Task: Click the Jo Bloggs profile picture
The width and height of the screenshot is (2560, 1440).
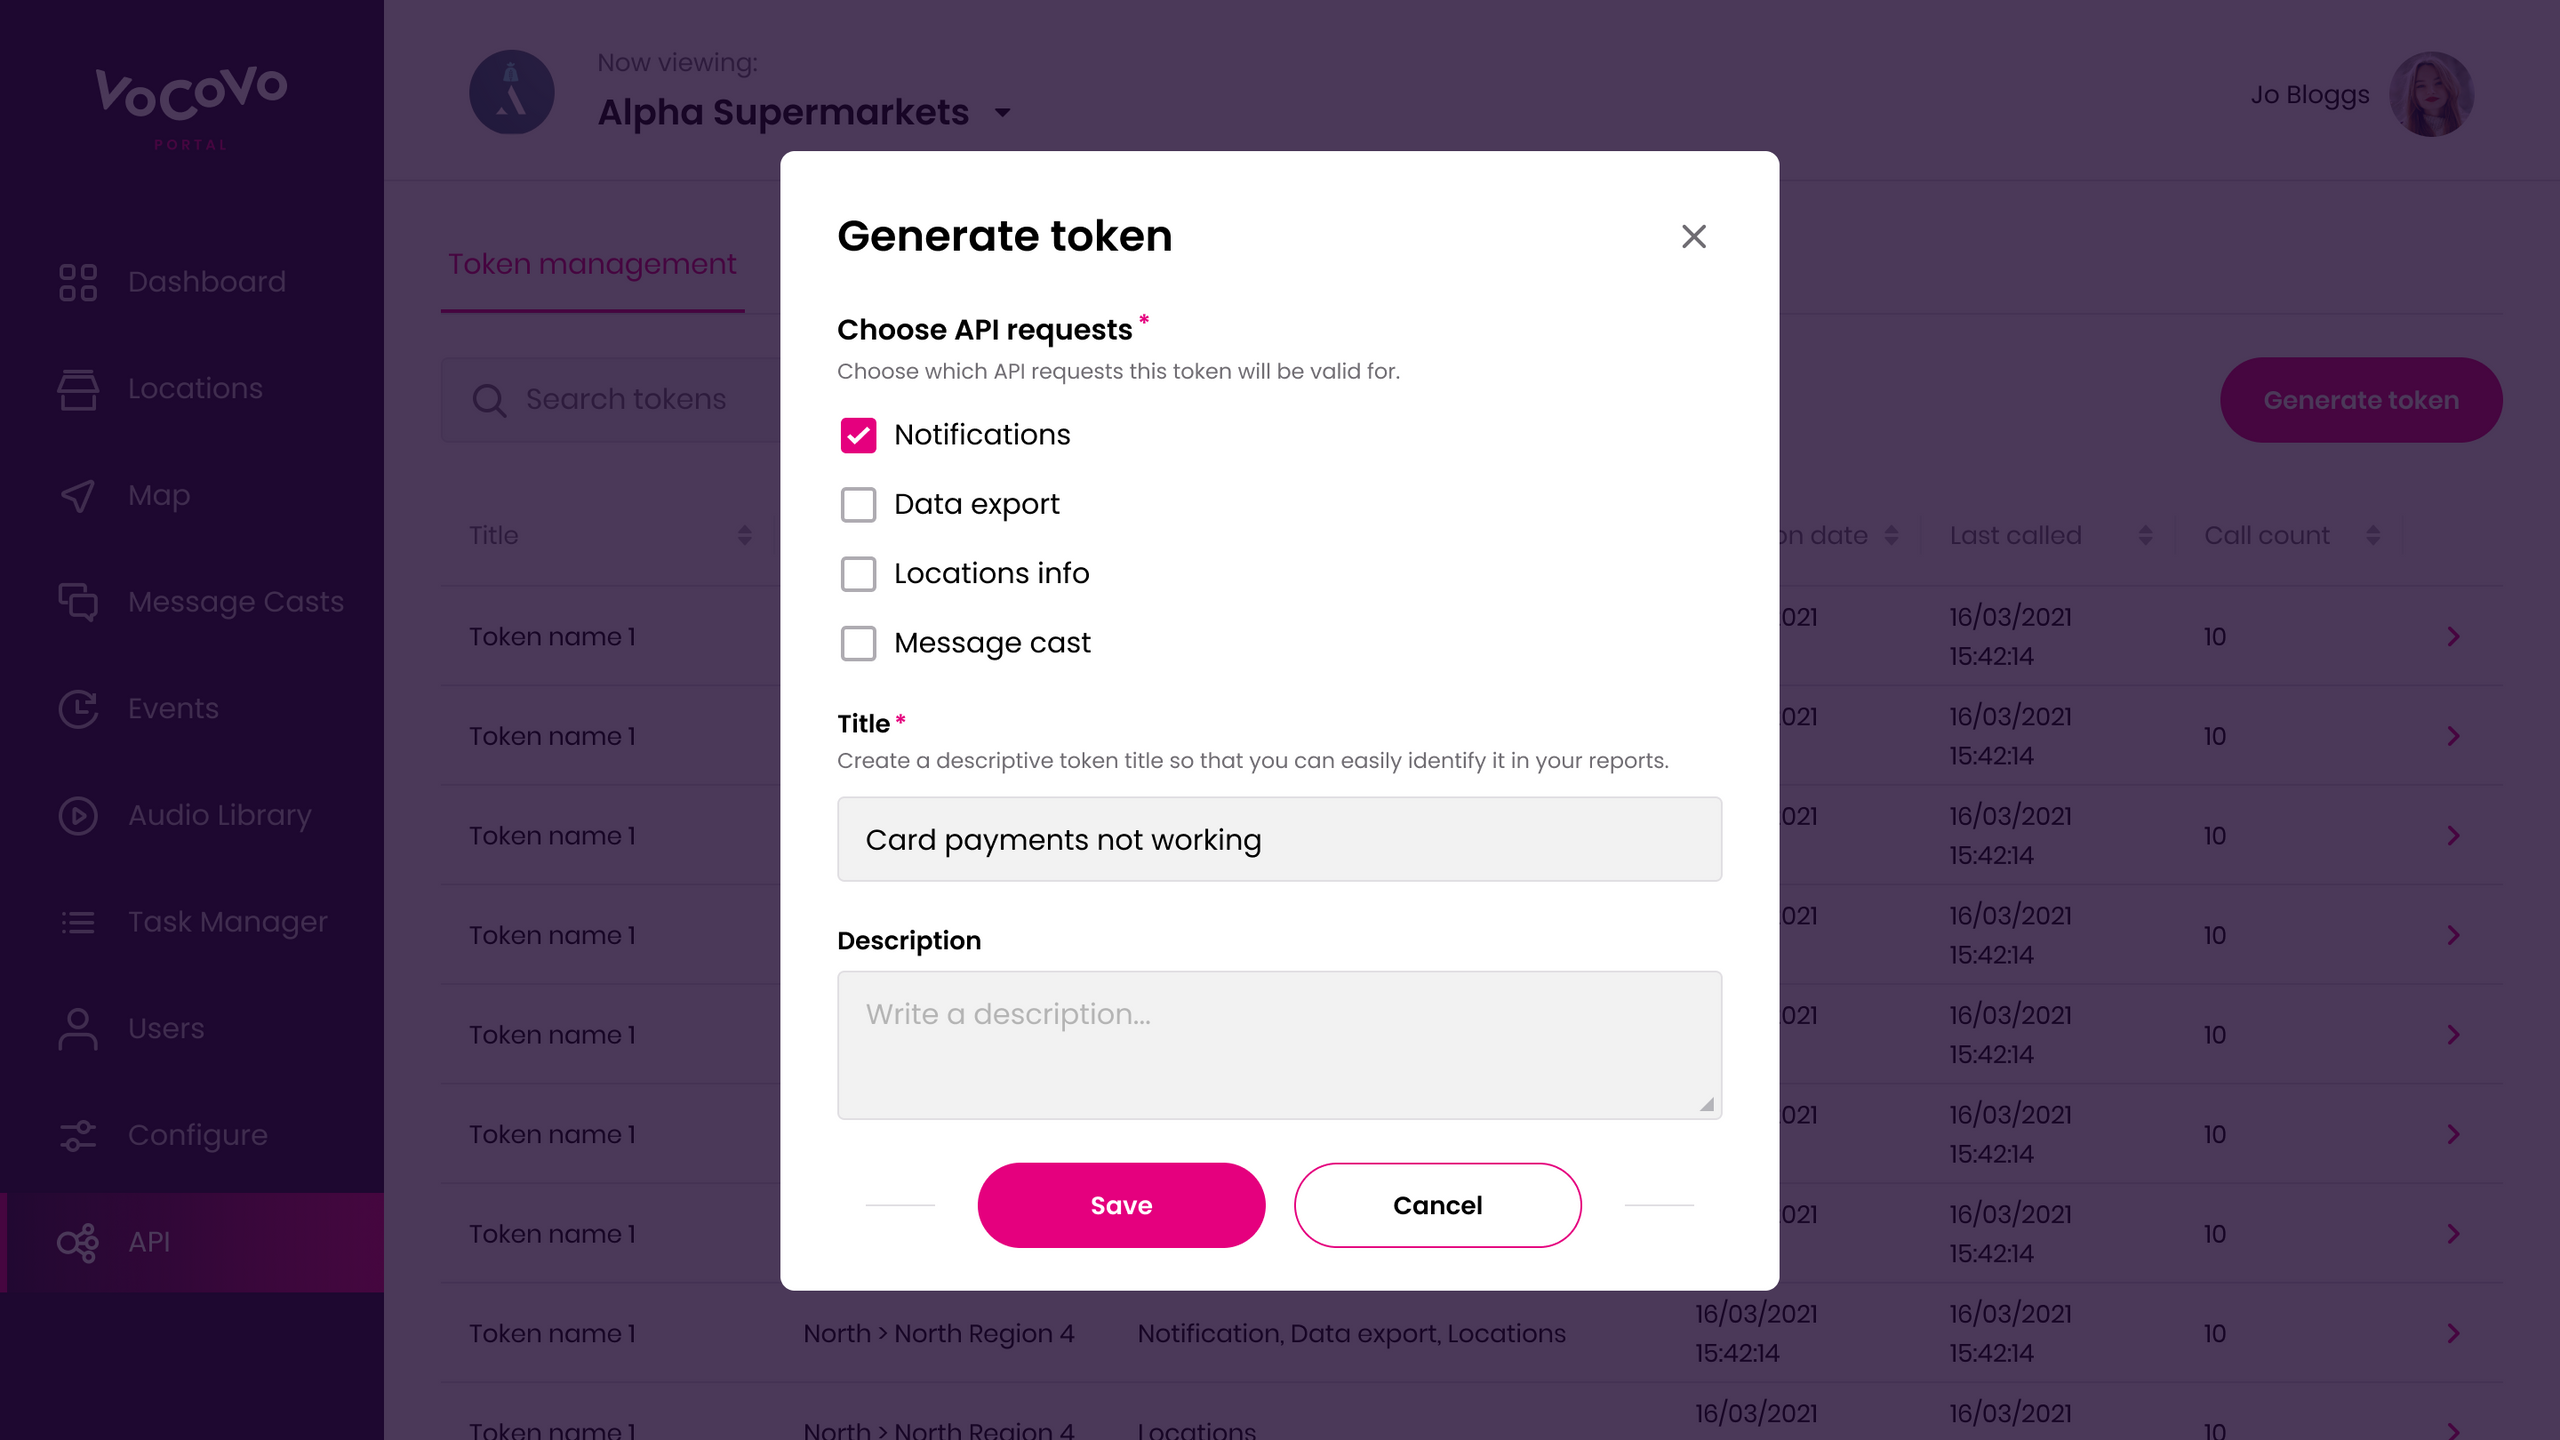Action: tap(2434, 93)
